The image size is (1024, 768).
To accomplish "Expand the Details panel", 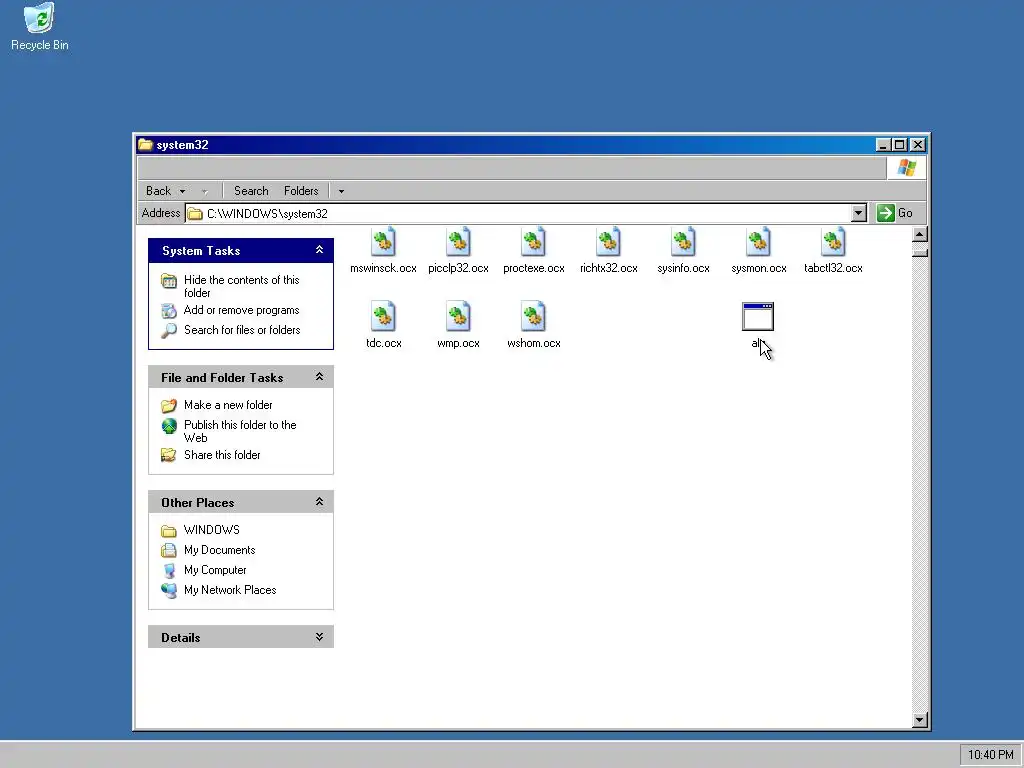I will (319, 637).
